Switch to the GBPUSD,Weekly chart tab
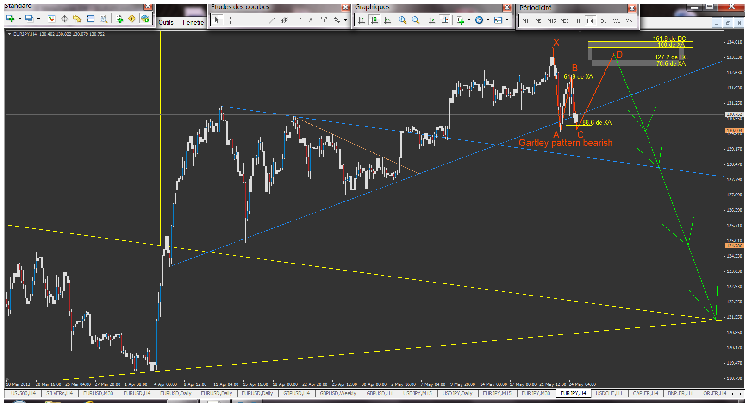This screenshot has width=749, height=403. point(338,393)
